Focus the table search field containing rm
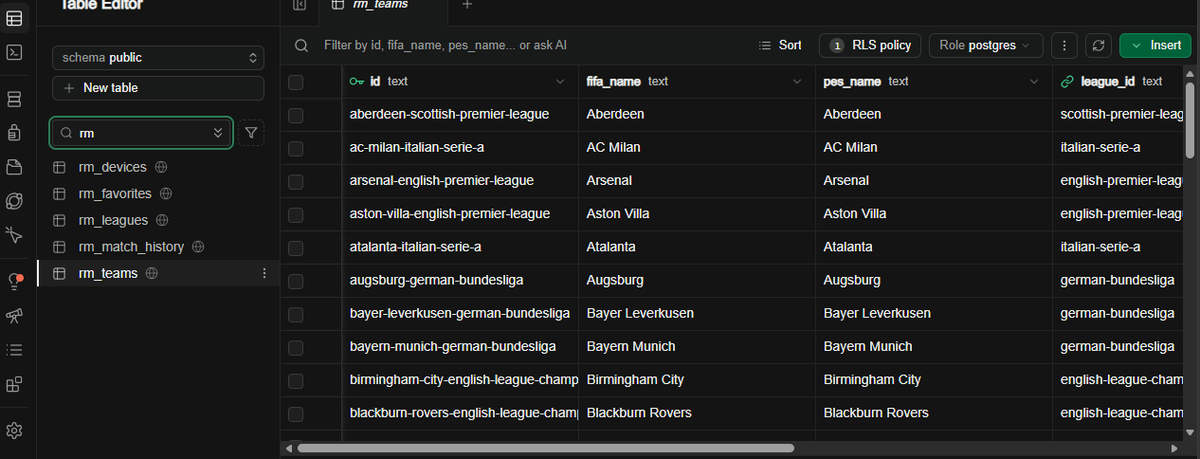Screen dimensions: 1200x459 pyautogui.click(x=140, y=132)
